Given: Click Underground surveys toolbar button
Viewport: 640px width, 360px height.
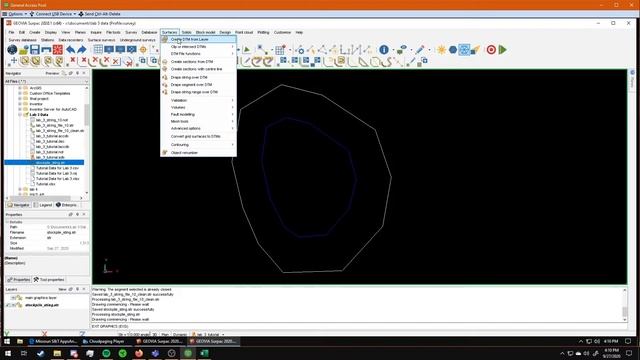Looking at the screenshot, I should coord(138,40).
